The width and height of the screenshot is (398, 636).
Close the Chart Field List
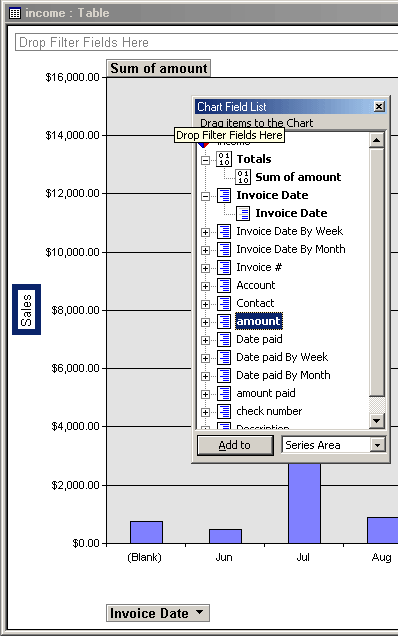pyautogui.click(x=379, y=106)
